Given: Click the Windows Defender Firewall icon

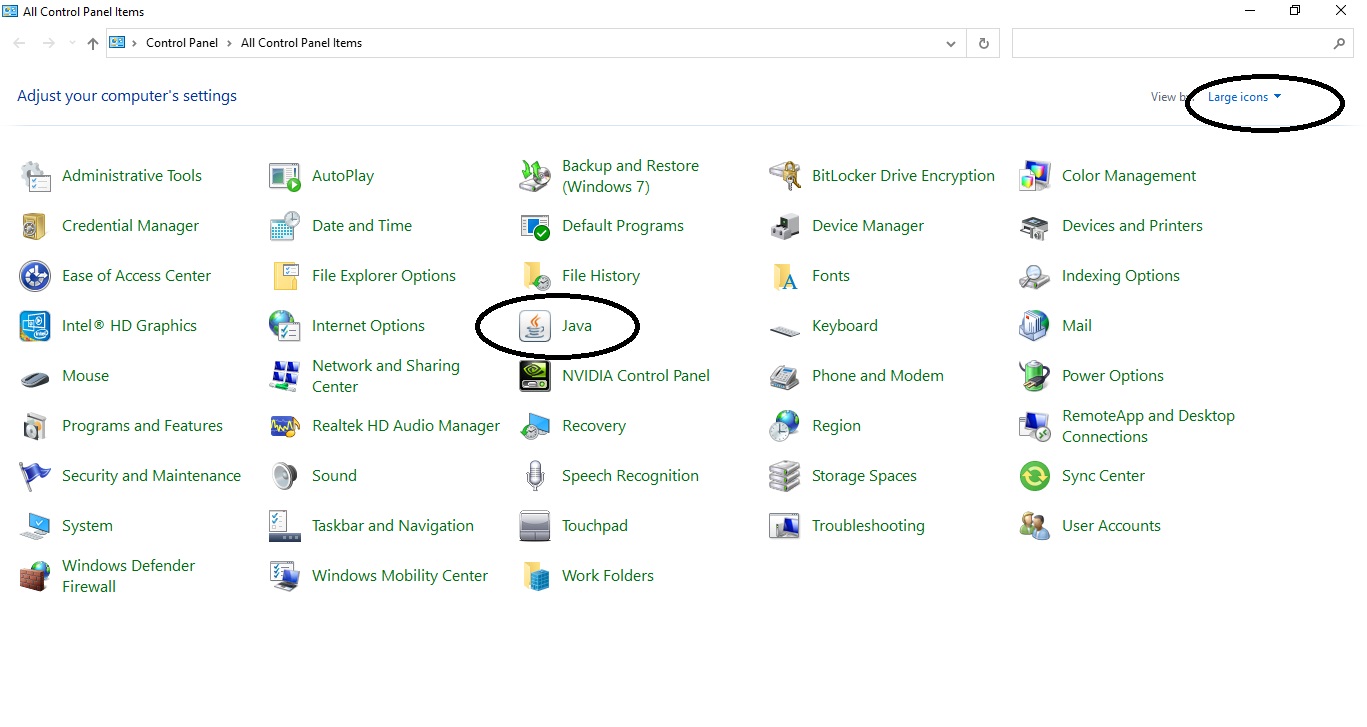Looking at the screenshot, I should tap(35, 576).
